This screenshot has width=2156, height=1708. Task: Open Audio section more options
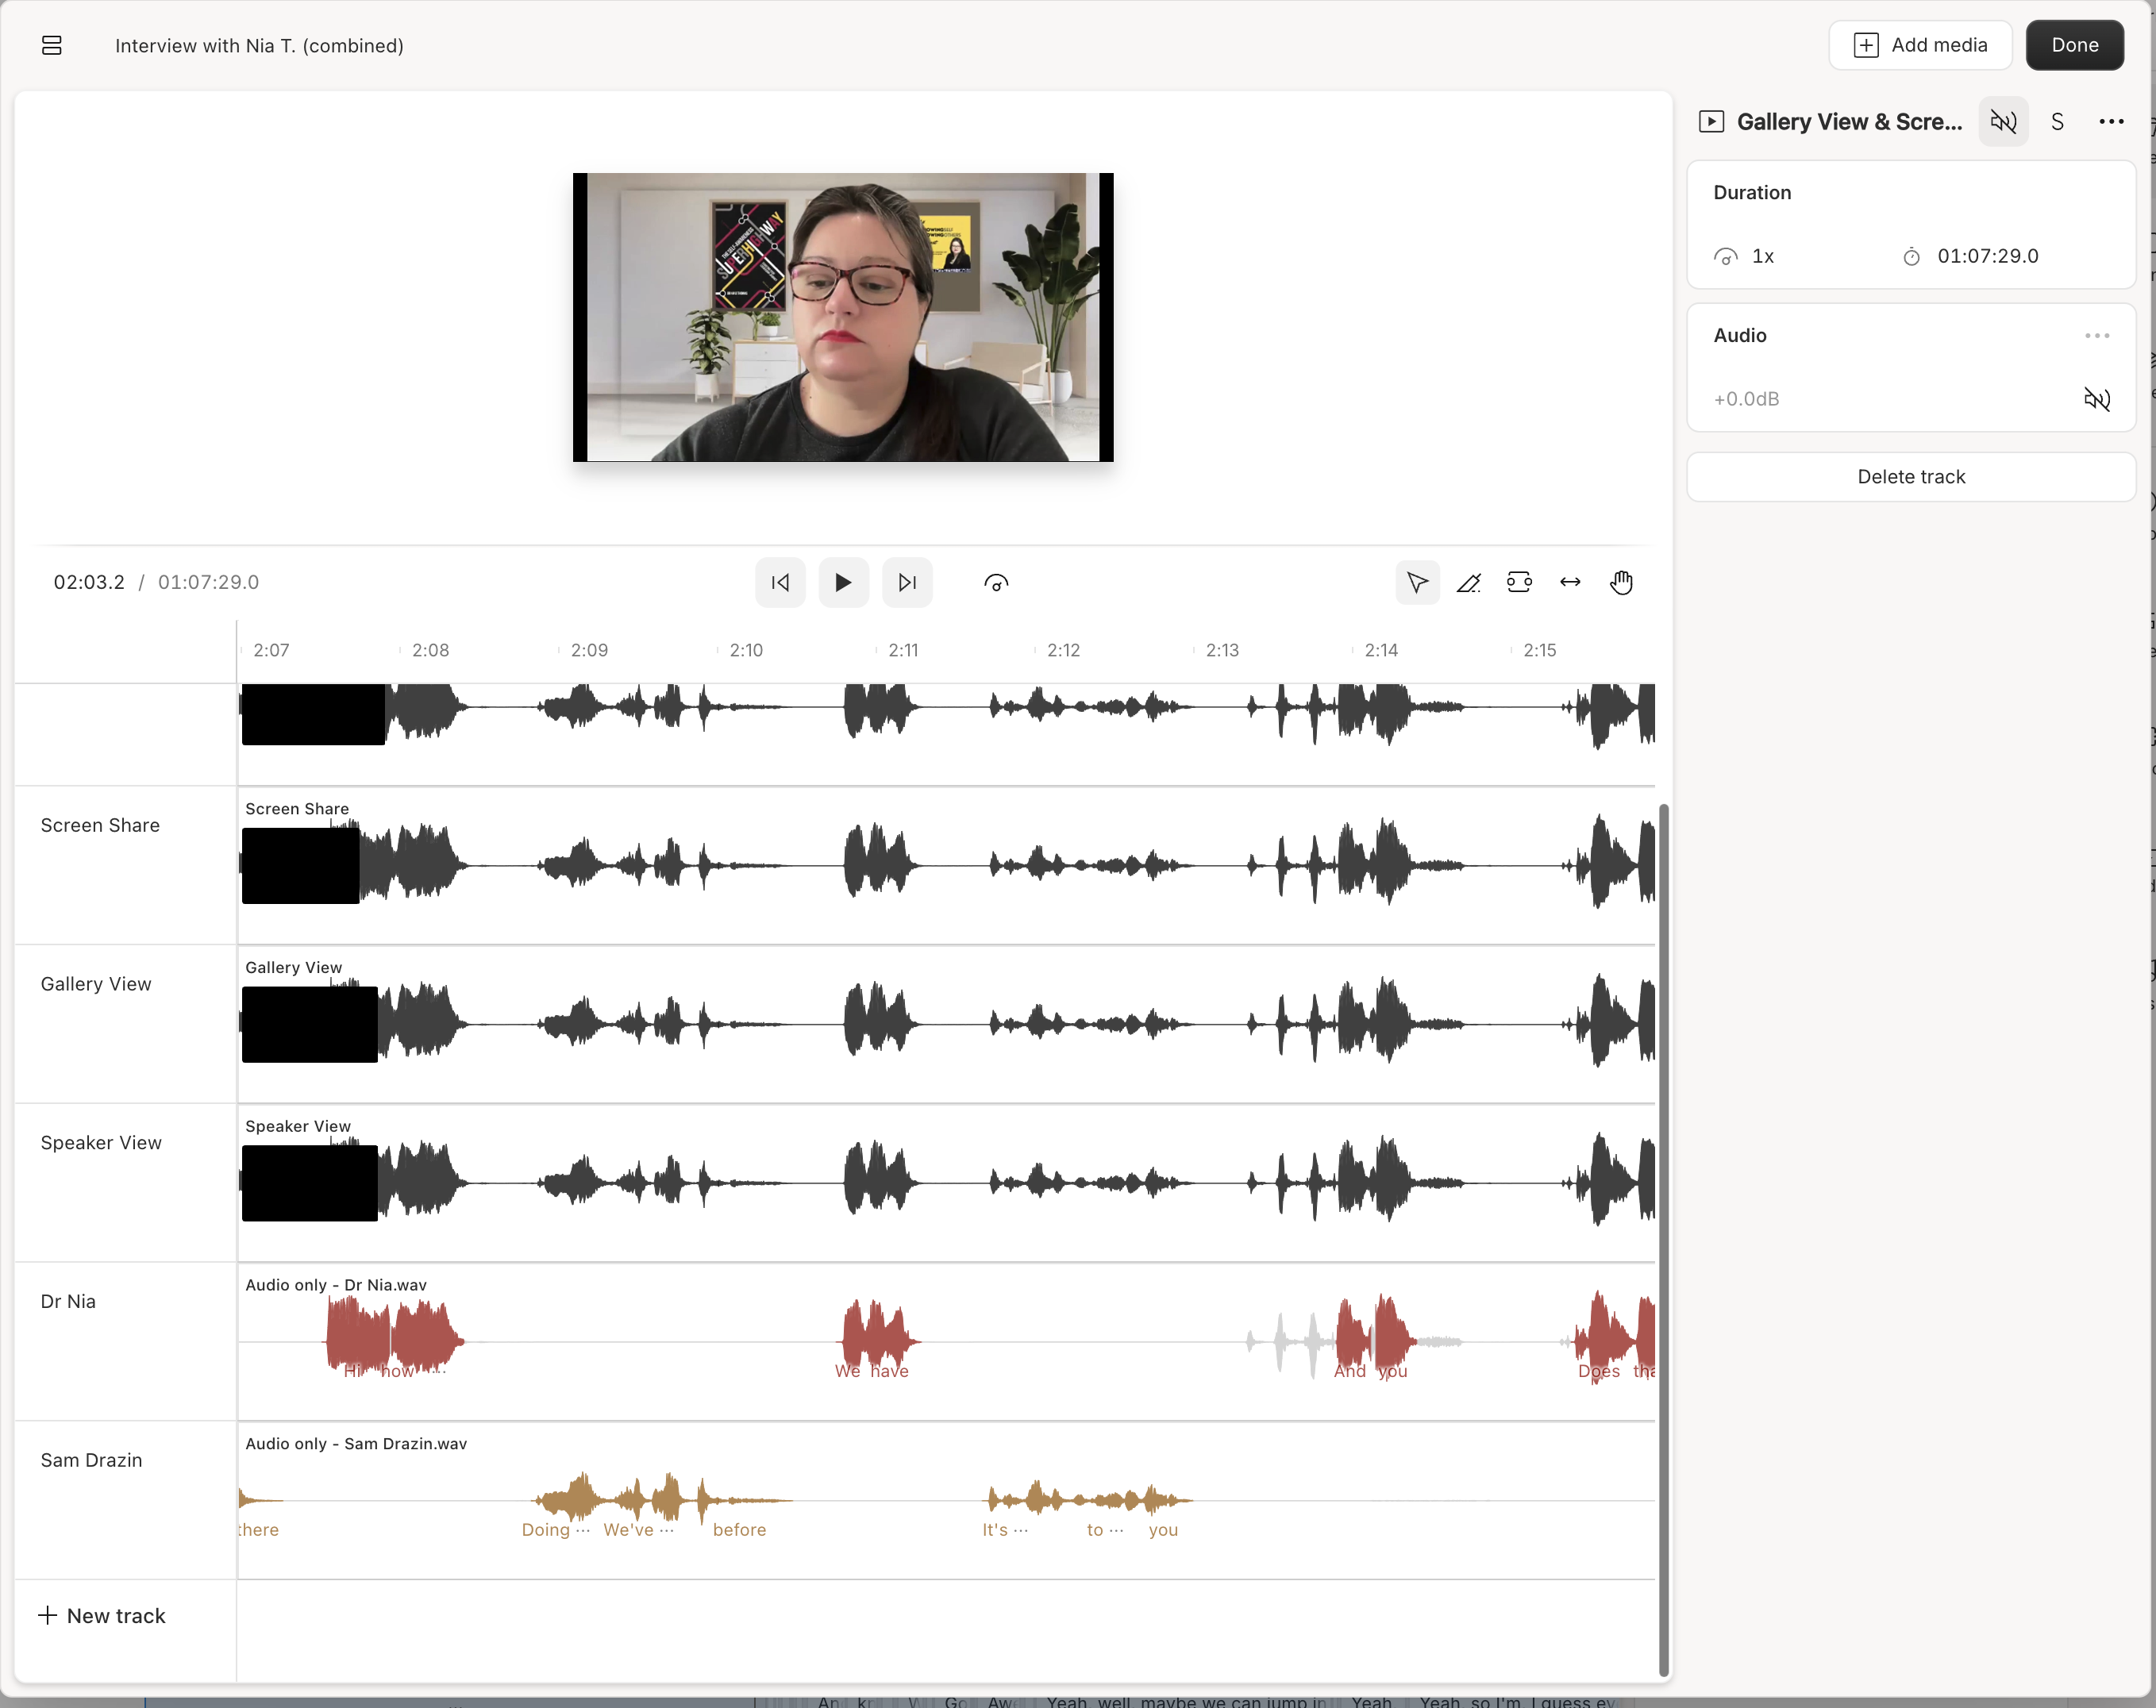point(2097,336)
